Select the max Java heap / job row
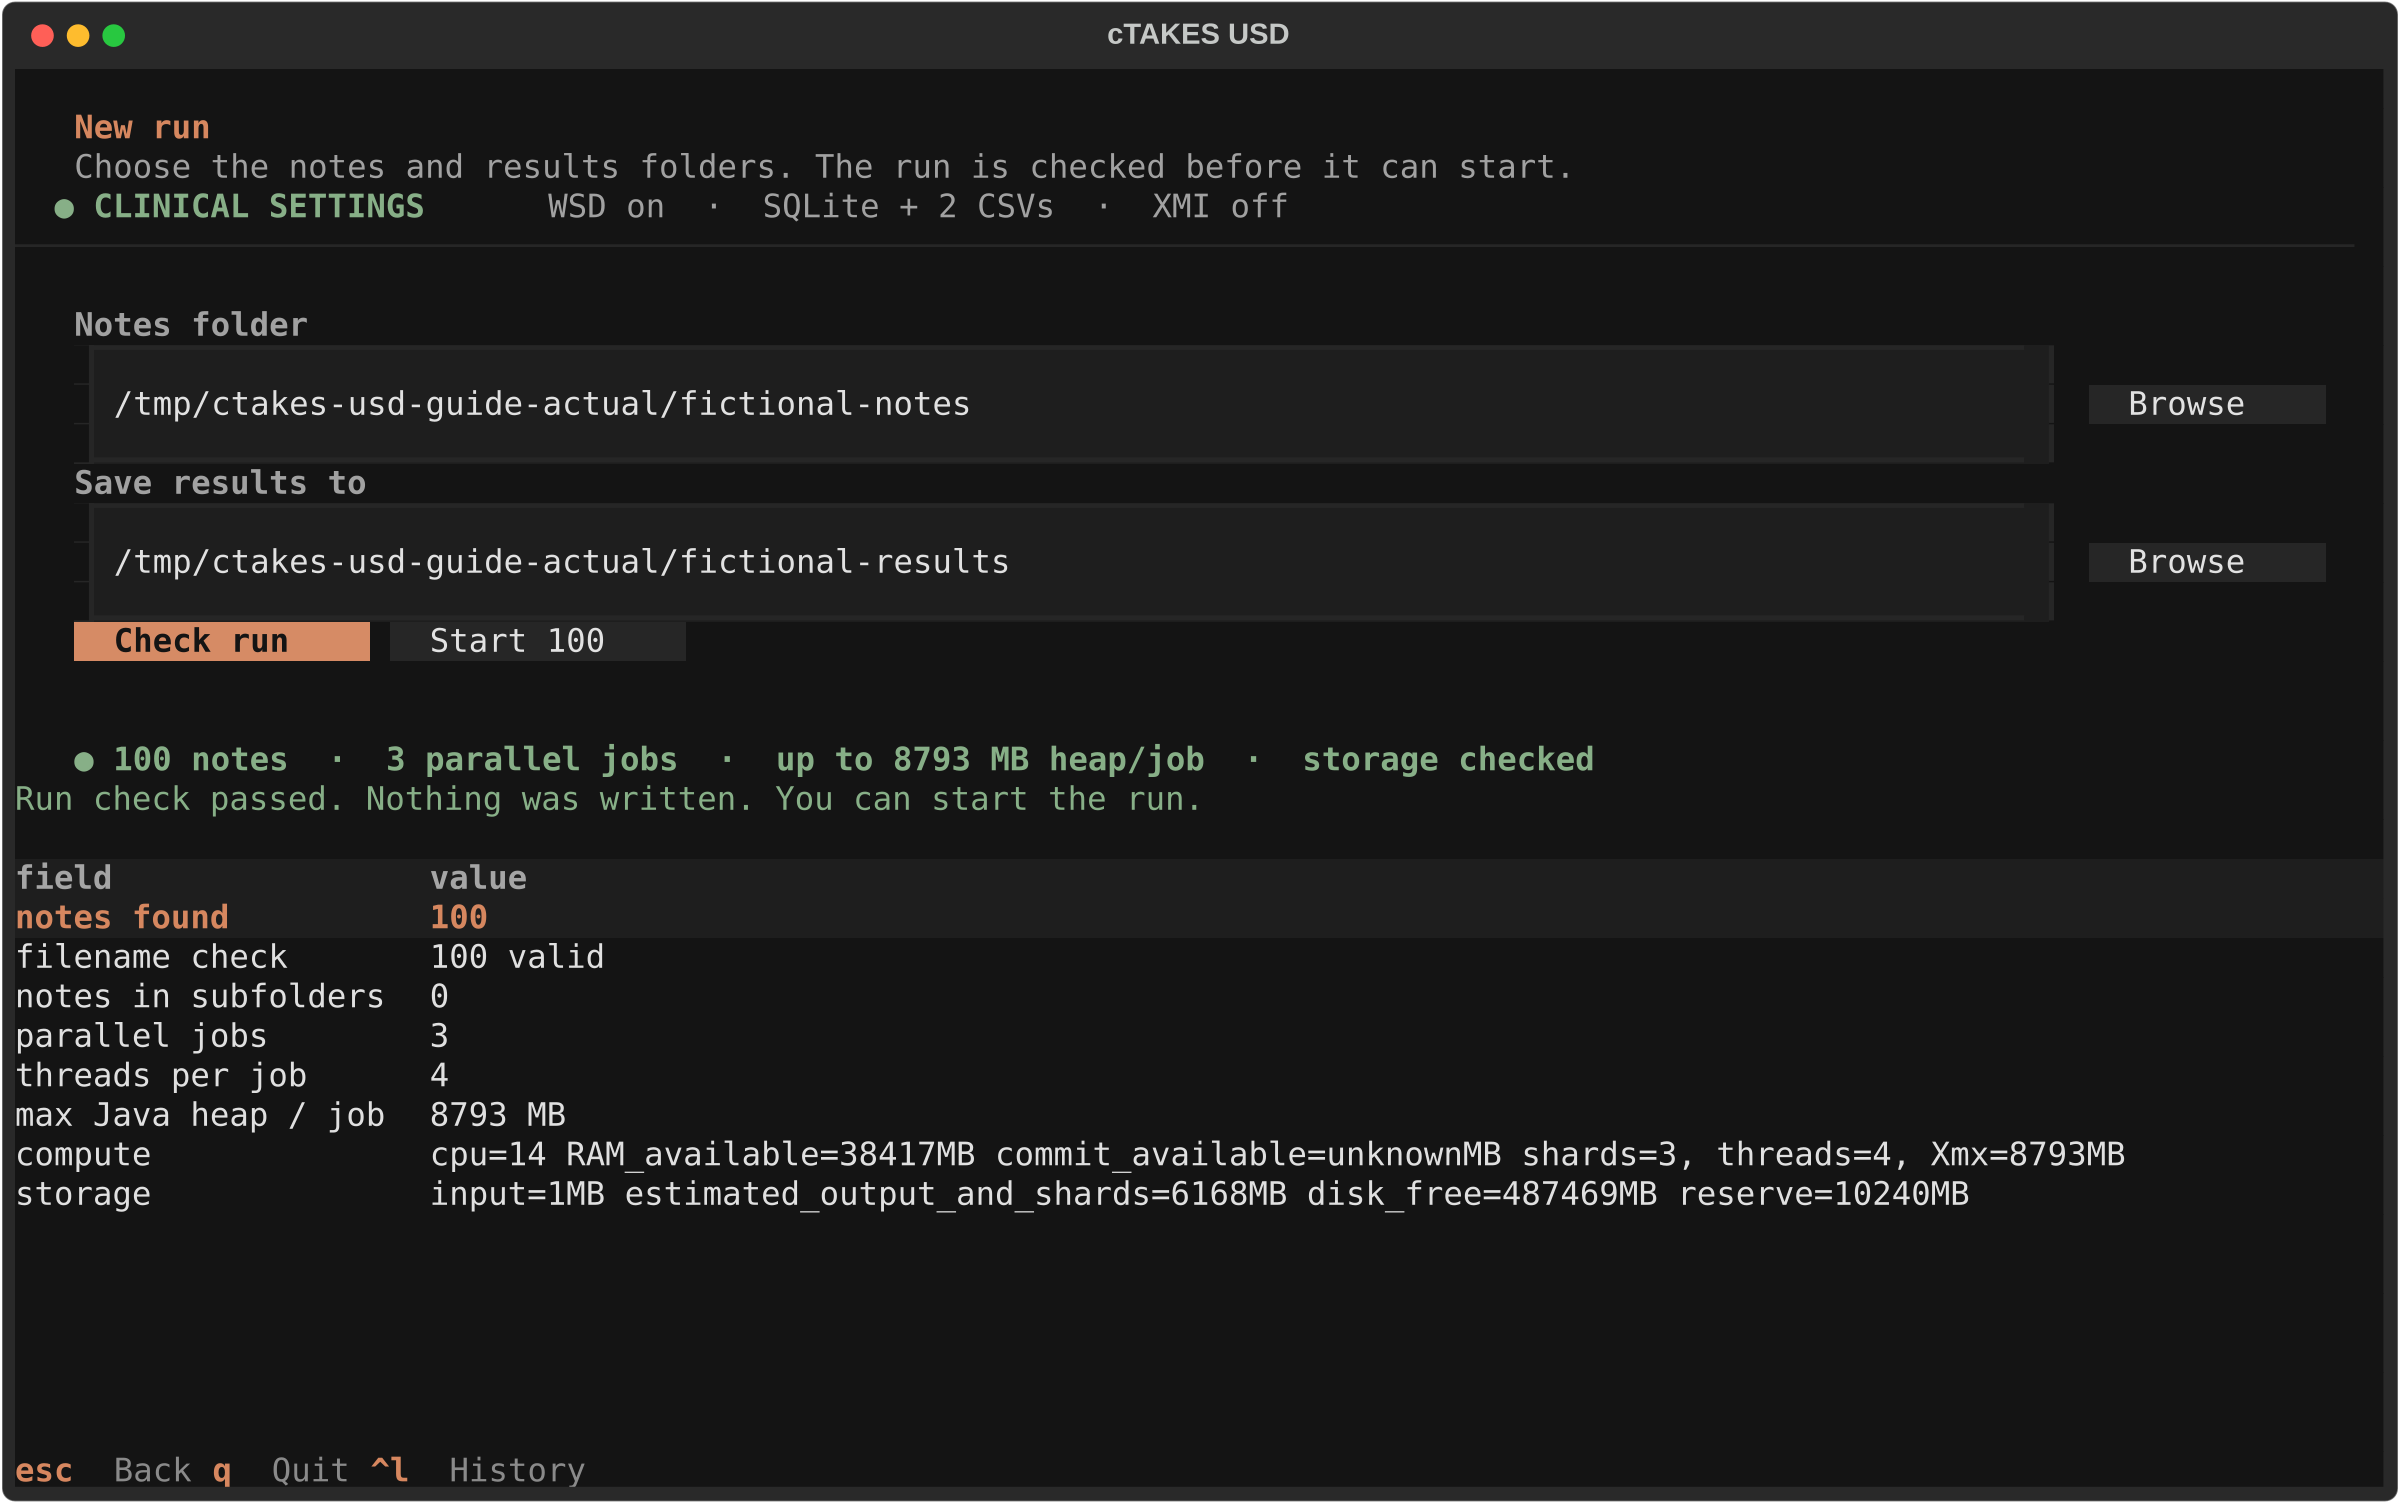Image resolution: width=2400 pixels, height=1503 pixels. [1199, 1115]
